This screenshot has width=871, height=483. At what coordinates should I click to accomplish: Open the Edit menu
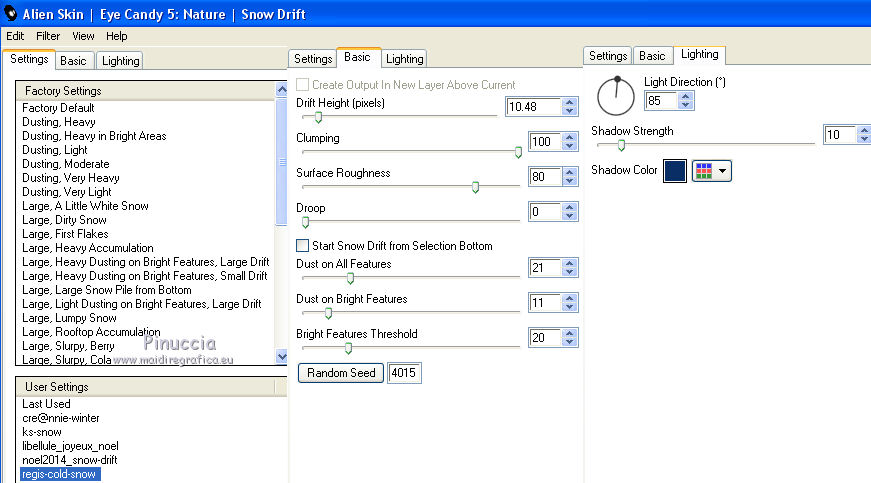(15, 36)
